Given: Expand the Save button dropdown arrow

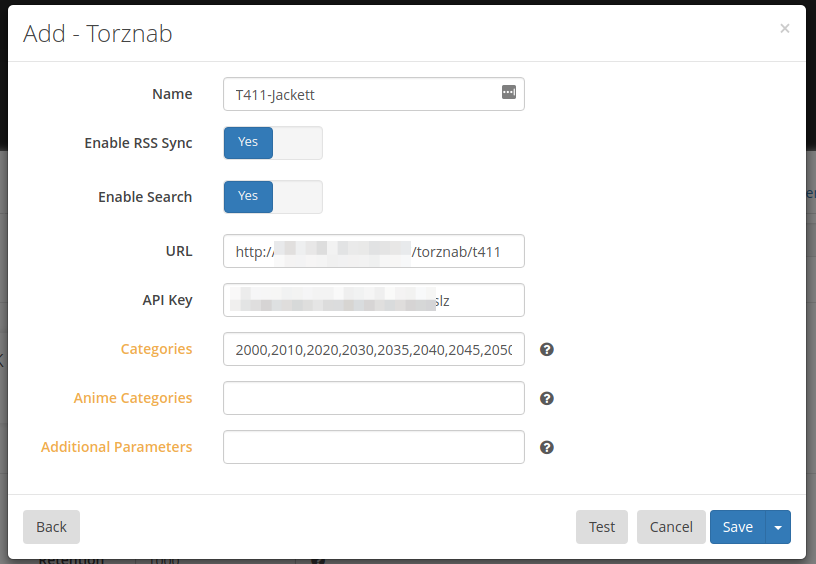Looking at the screenshot, I should (x=777, y=527).
